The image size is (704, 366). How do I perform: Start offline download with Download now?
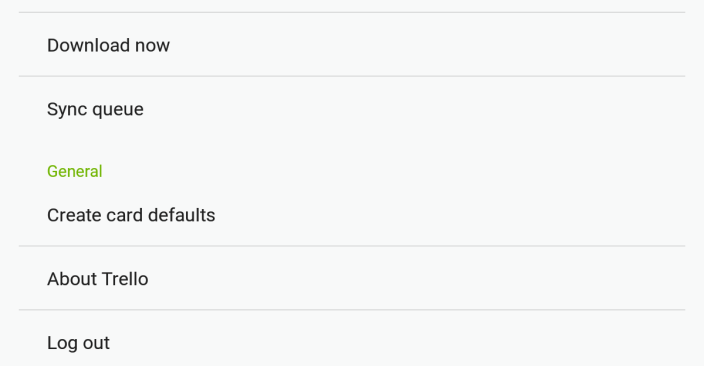[x=352, y=45]
